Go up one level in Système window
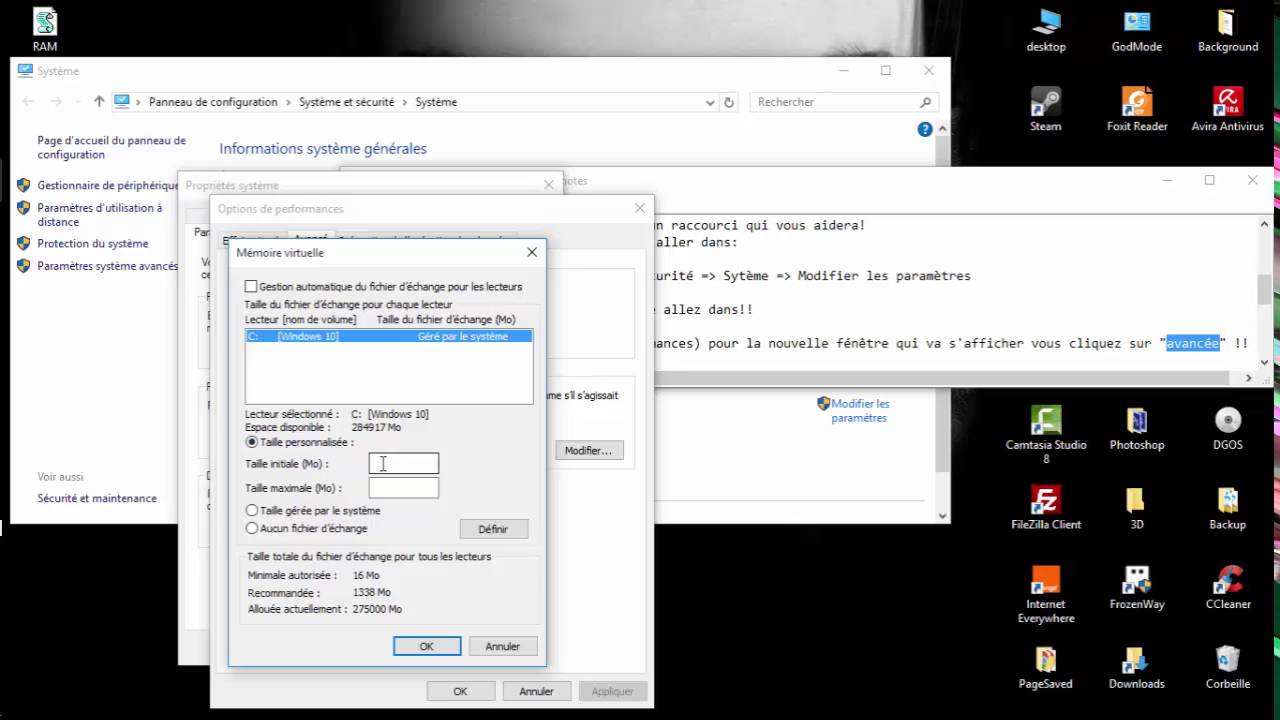 (99, 101)
